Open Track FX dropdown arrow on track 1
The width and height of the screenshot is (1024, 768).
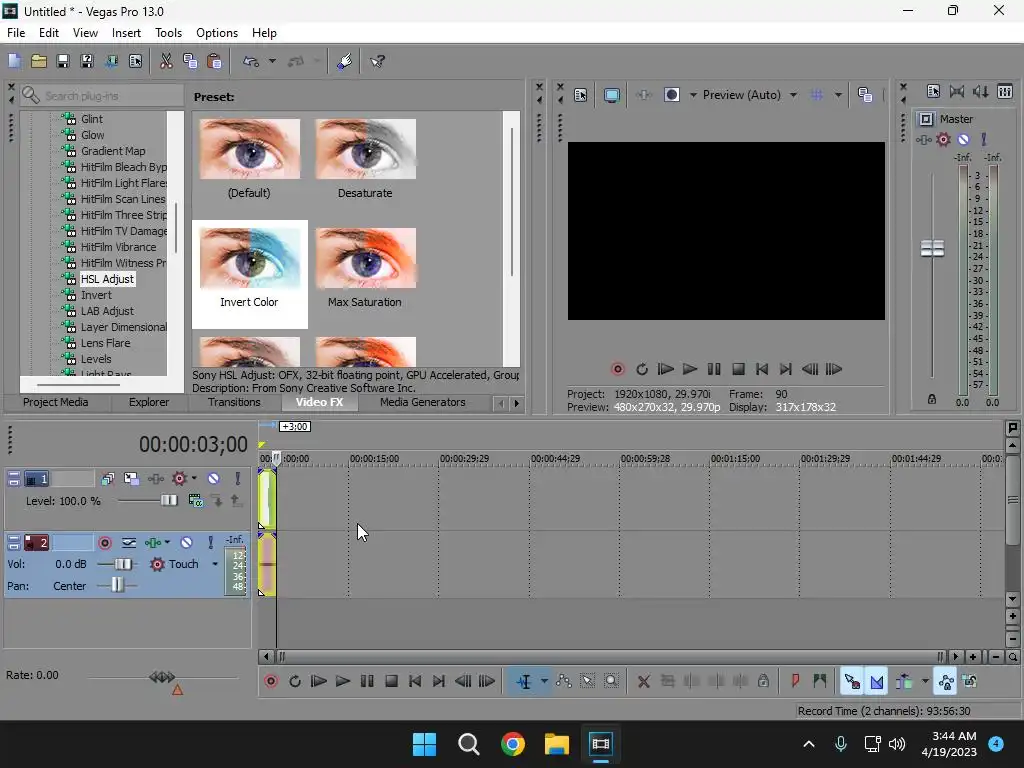coord(194,479)
